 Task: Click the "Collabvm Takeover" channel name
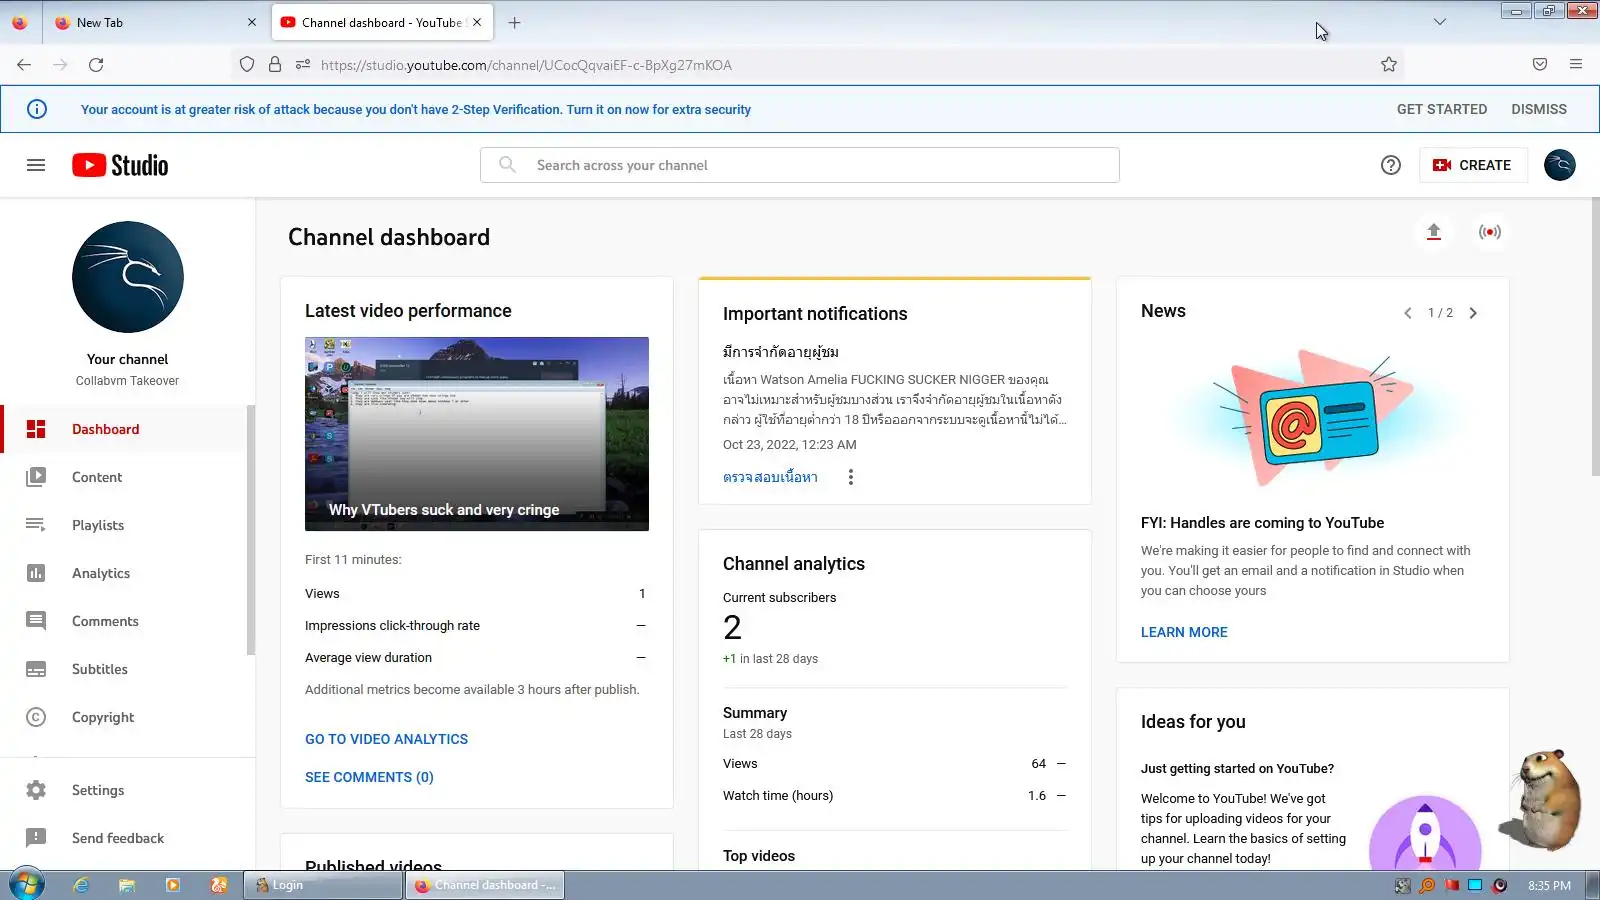(x=127, y=381)
